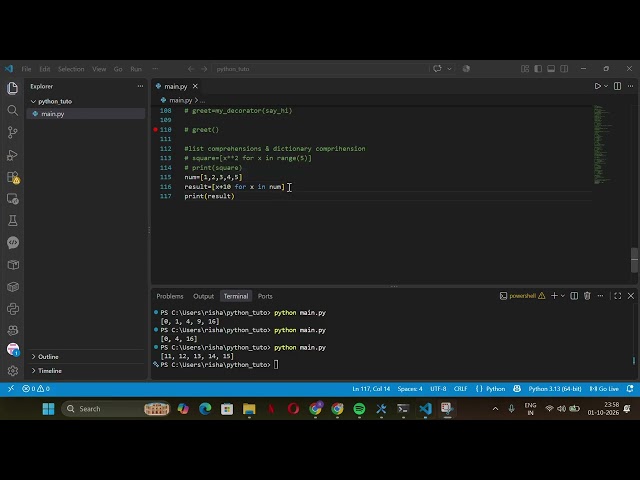640x480 pixels.
Task: Split the terminal
Action: pyautogui.click(x=574, y=296)
